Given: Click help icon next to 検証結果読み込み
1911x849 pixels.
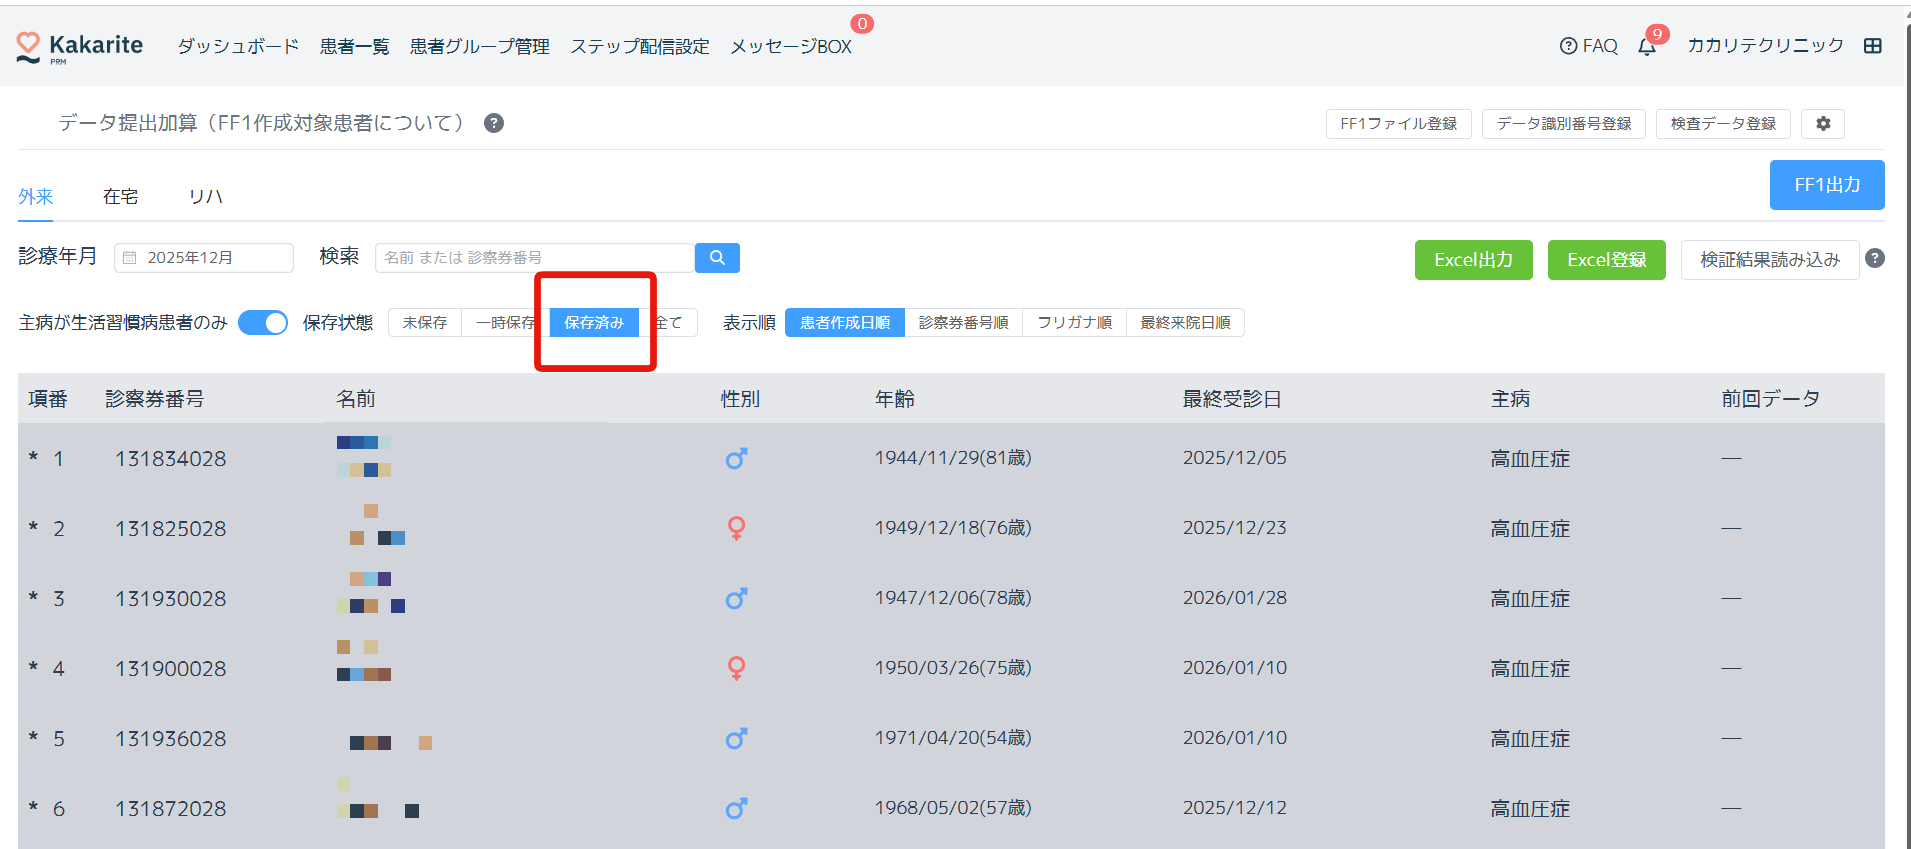Looking at the screenshot, I should (x=1875, y=259).
